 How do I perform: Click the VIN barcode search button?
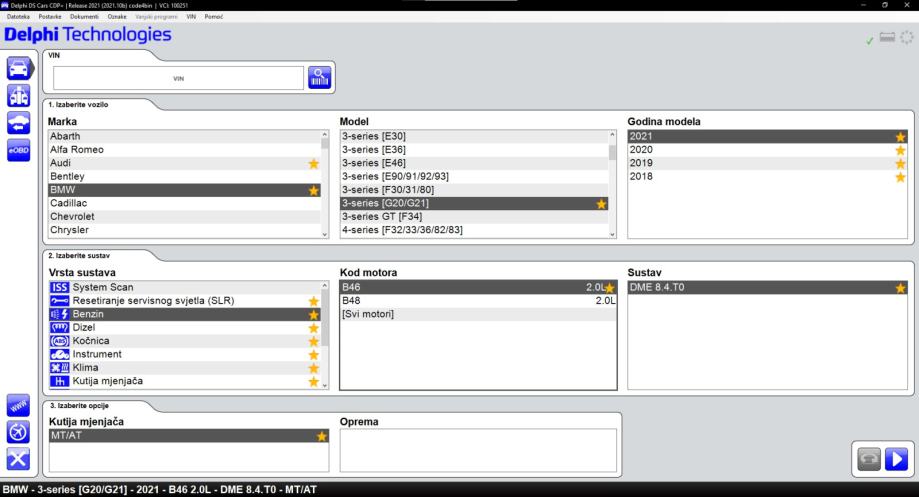(319, 77)
